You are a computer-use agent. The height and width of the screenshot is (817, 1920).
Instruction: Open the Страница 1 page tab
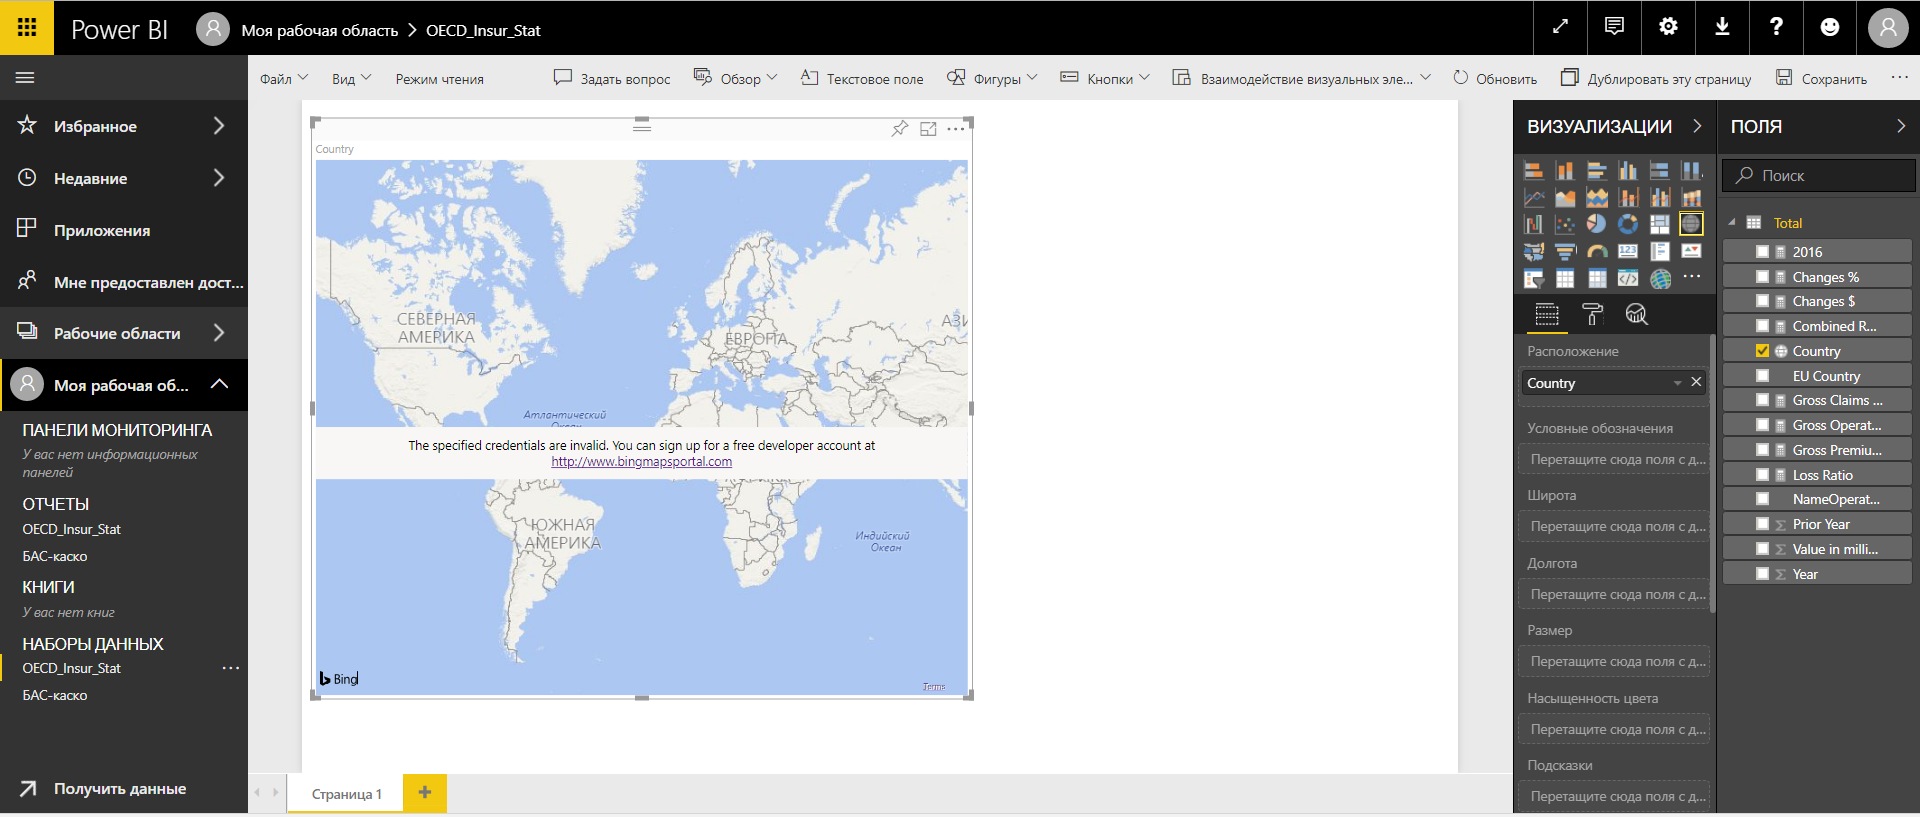click(346, 794)
